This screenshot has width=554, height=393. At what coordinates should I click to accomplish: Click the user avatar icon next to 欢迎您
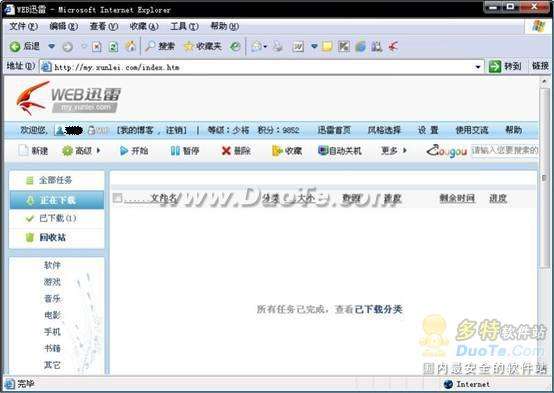(x=60, y=131)
